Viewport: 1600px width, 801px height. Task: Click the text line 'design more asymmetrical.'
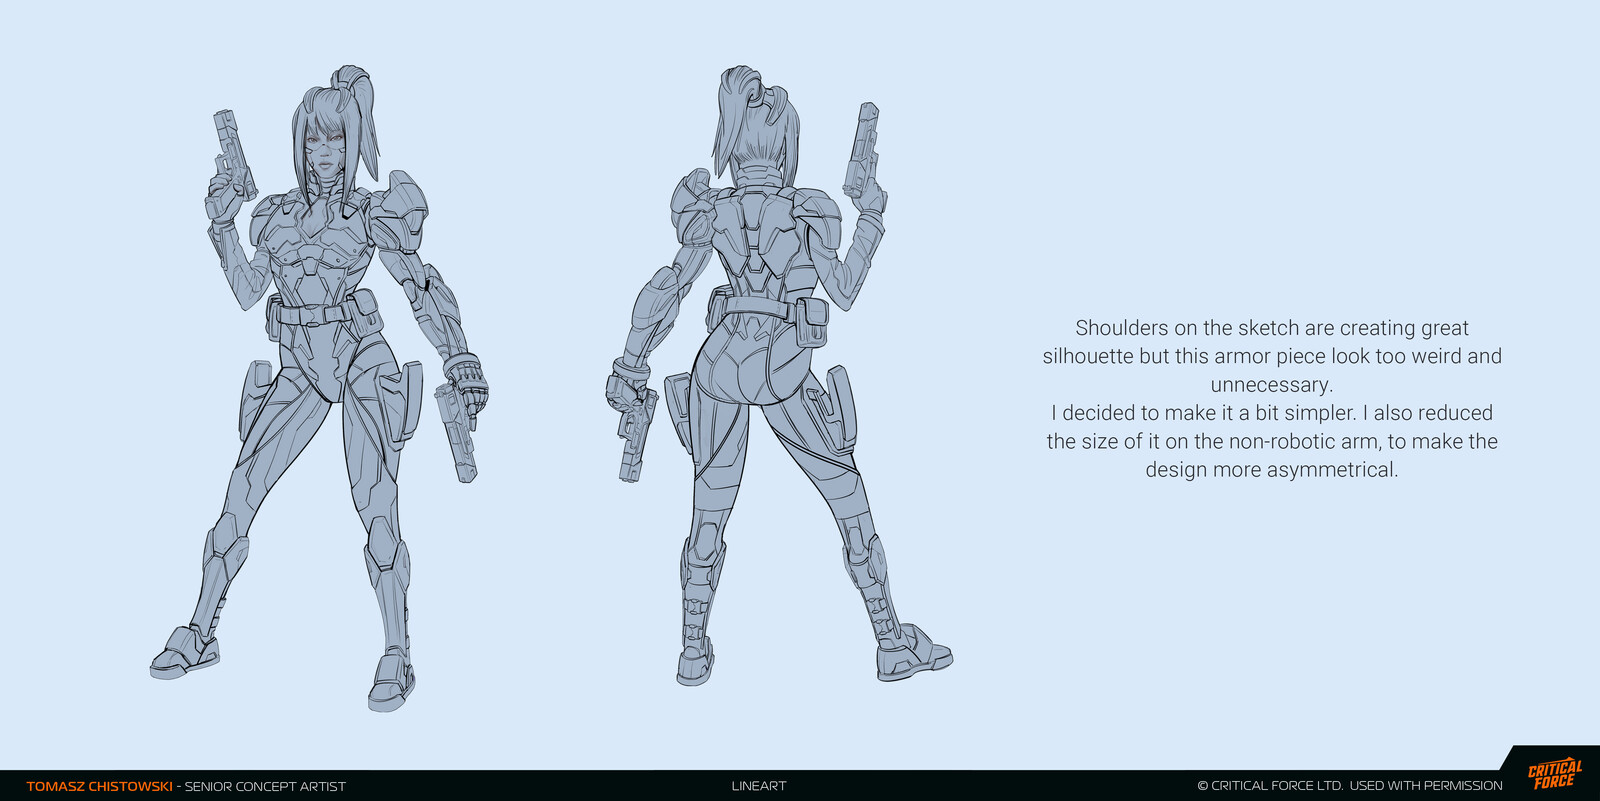1272,470
